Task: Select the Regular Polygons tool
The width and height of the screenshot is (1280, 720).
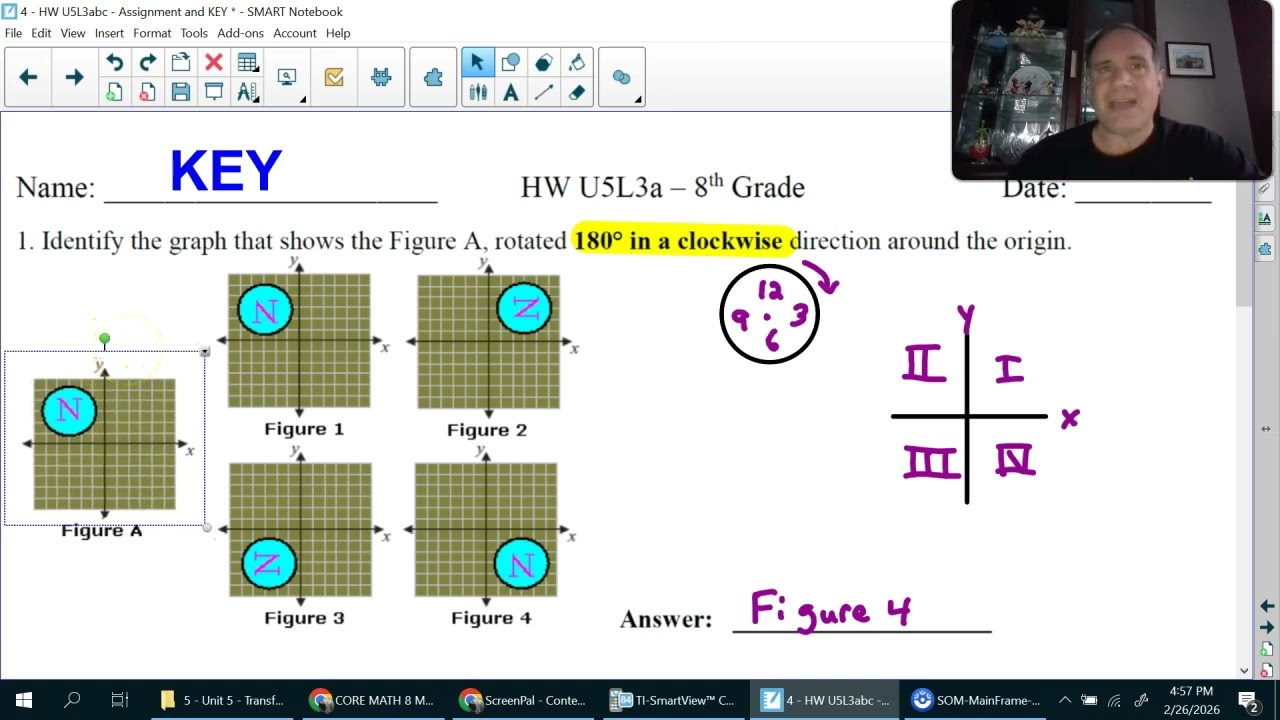Action: (x=543, y=63)
